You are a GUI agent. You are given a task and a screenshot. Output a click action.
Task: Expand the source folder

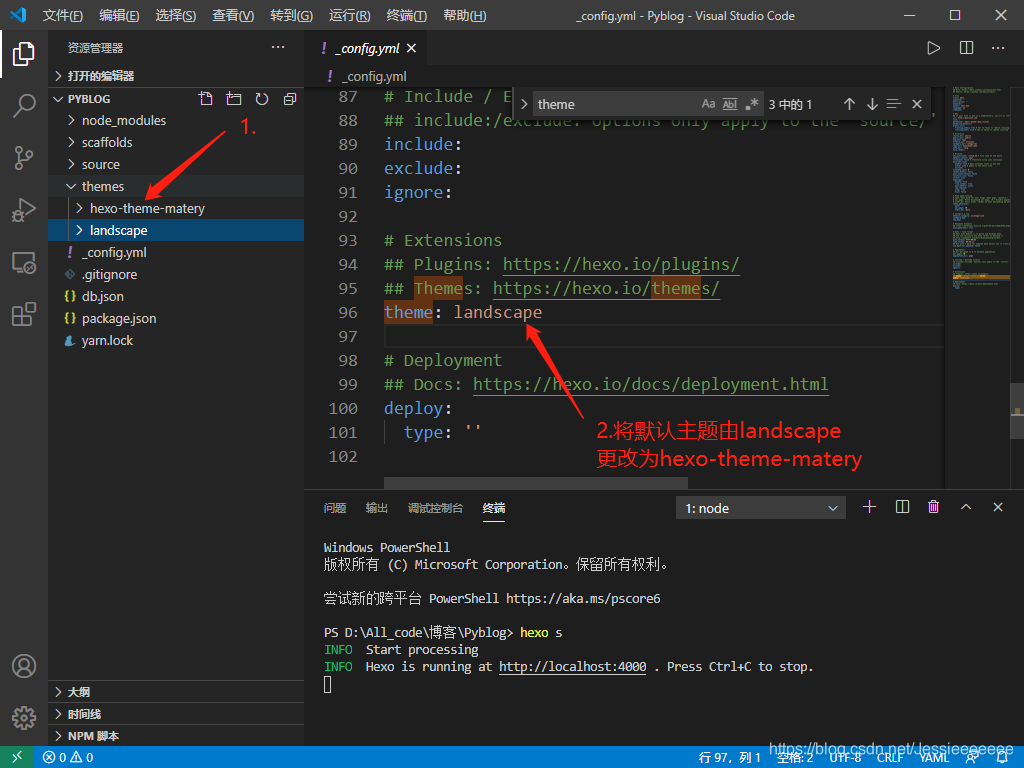[176, 165]
